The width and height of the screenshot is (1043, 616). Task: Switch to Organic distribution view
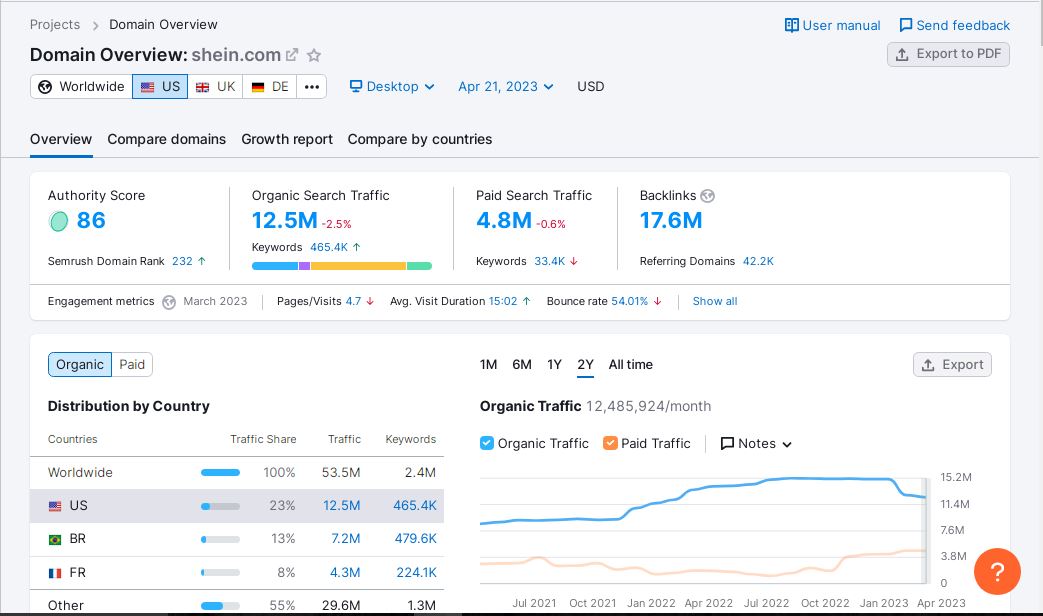coord(80,365)
